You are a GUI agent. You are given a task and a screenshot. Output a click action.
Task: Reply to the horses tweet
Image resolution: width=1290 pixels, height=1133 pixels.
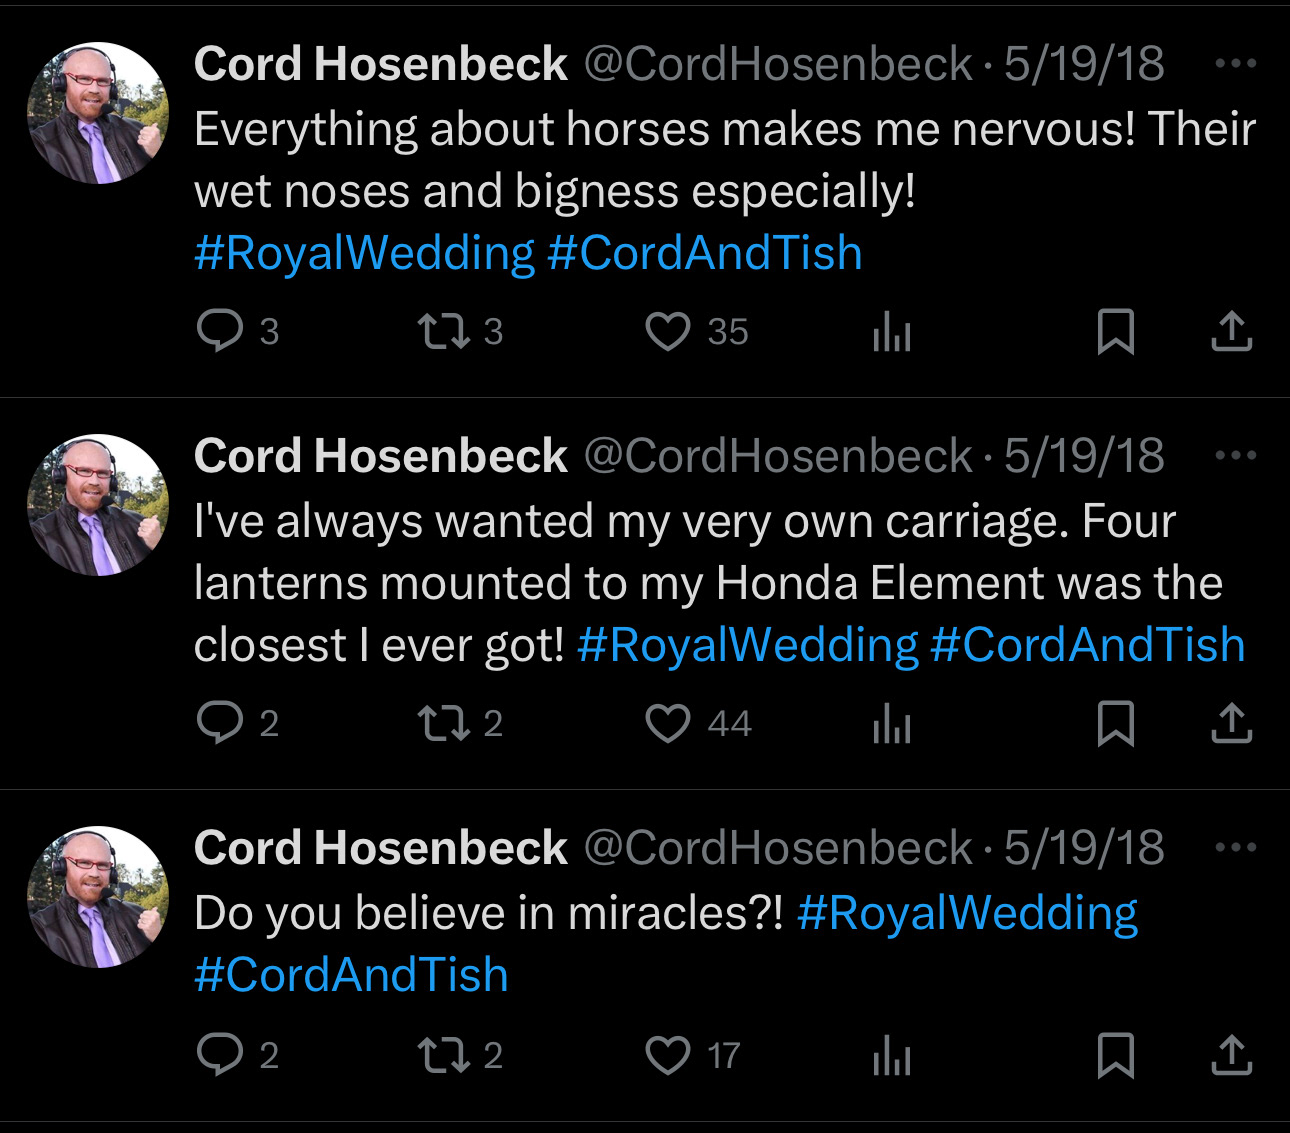pyautogui.click(x=220, y=332)
